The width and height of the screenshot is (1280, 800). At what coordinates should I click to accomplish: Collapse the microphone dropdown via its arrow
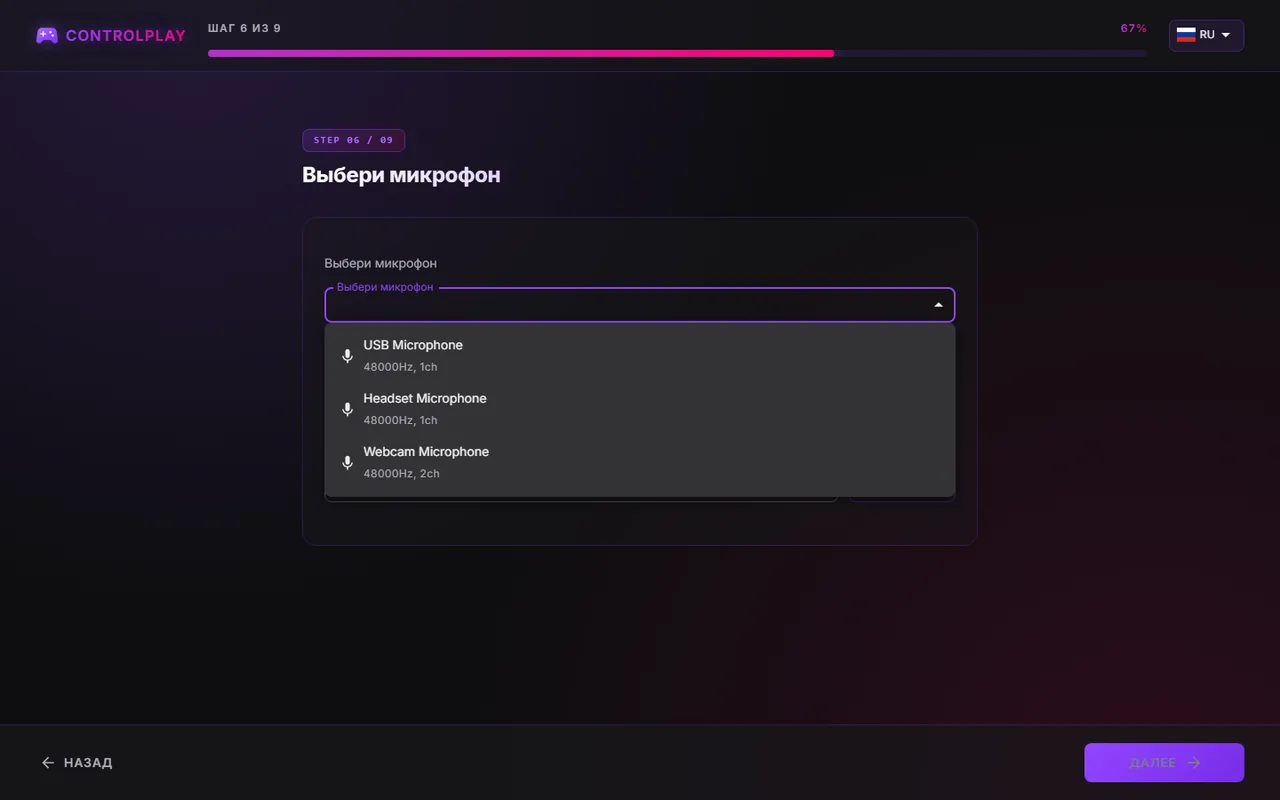click(938, 305)
